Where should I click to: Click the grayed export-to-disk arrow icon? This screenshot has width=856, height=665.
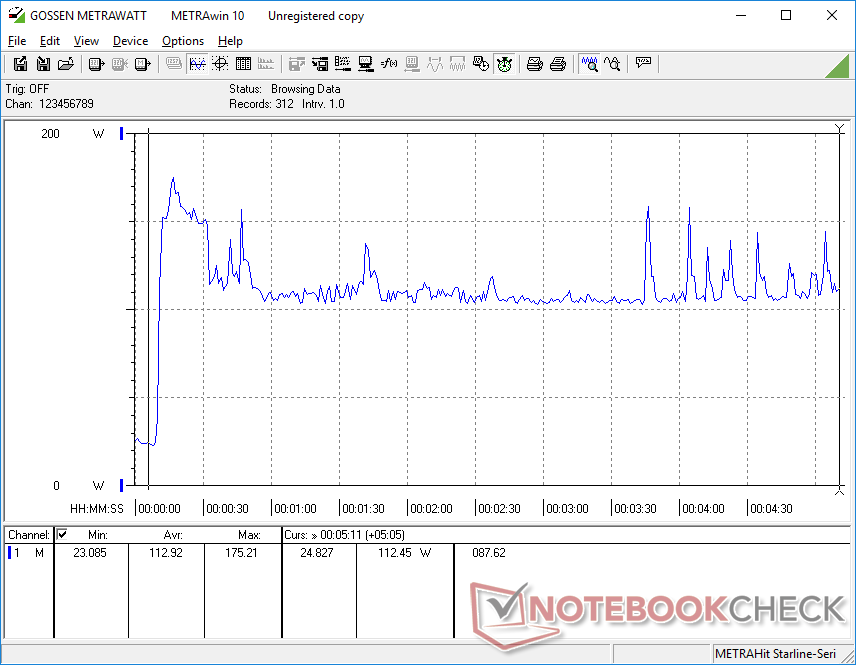296,64
